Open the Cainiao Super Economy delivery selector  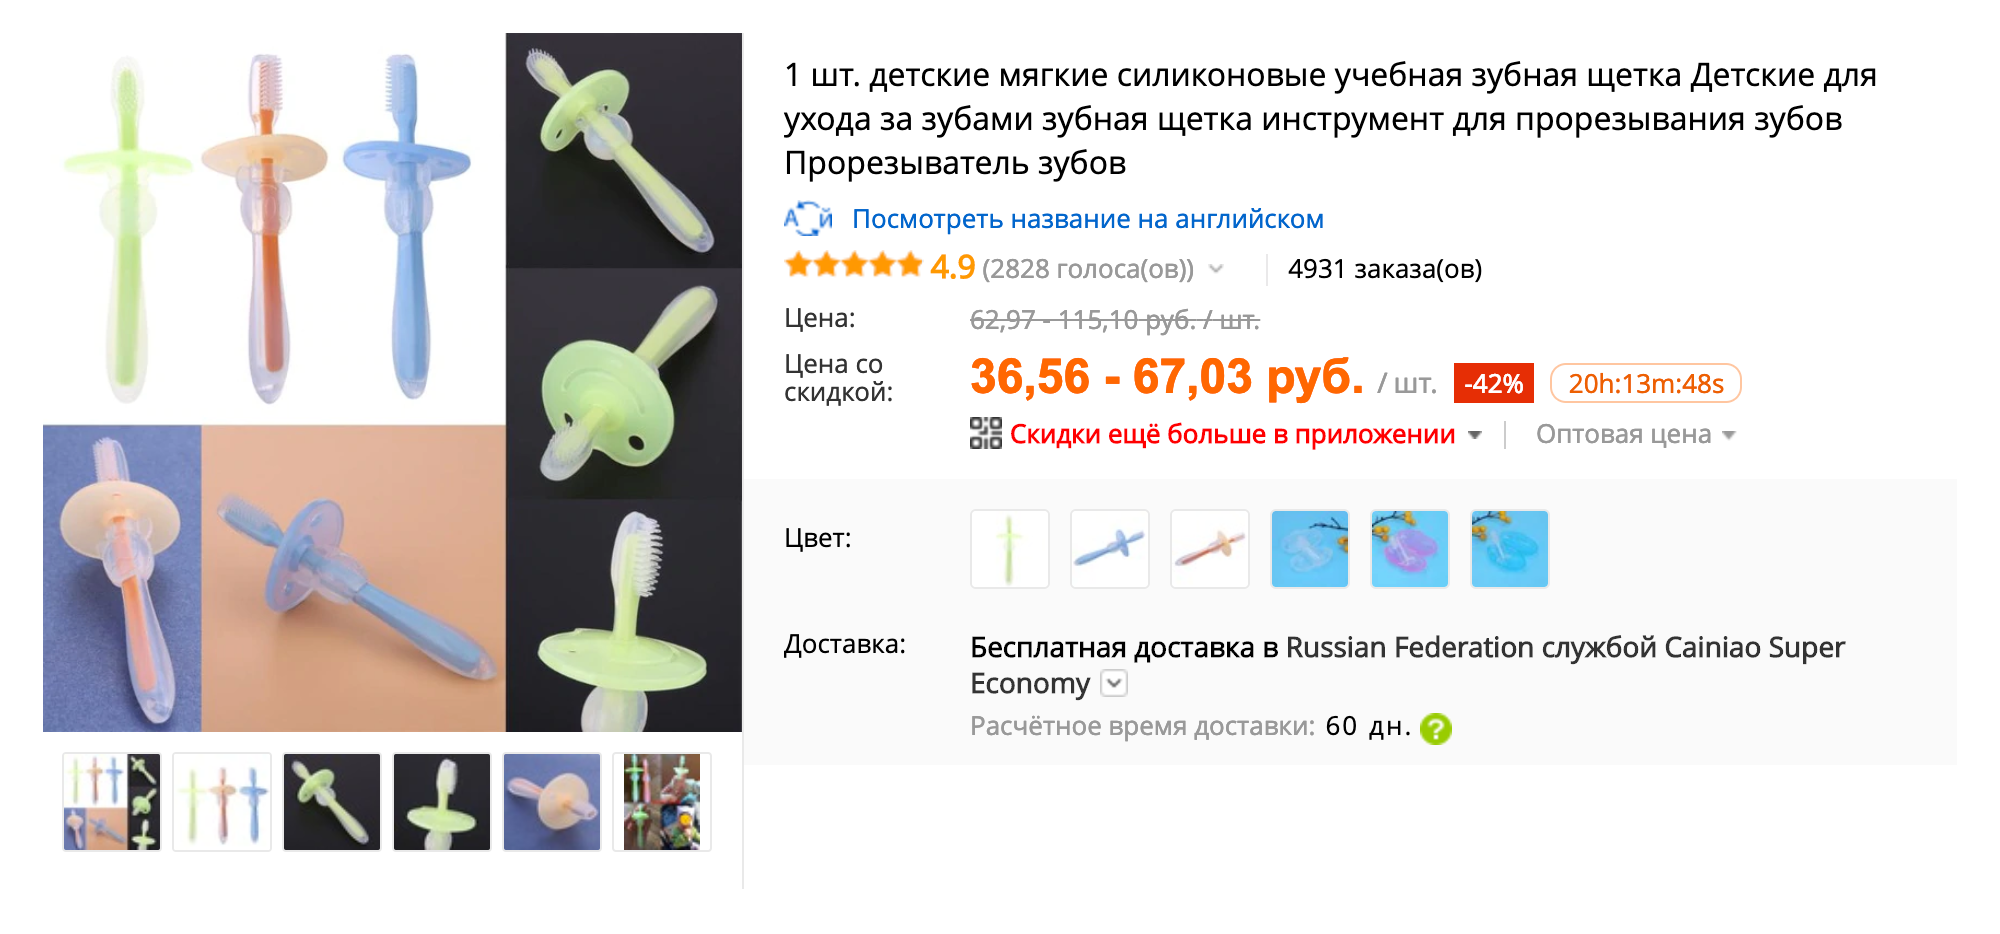[x=1114, y=684]
